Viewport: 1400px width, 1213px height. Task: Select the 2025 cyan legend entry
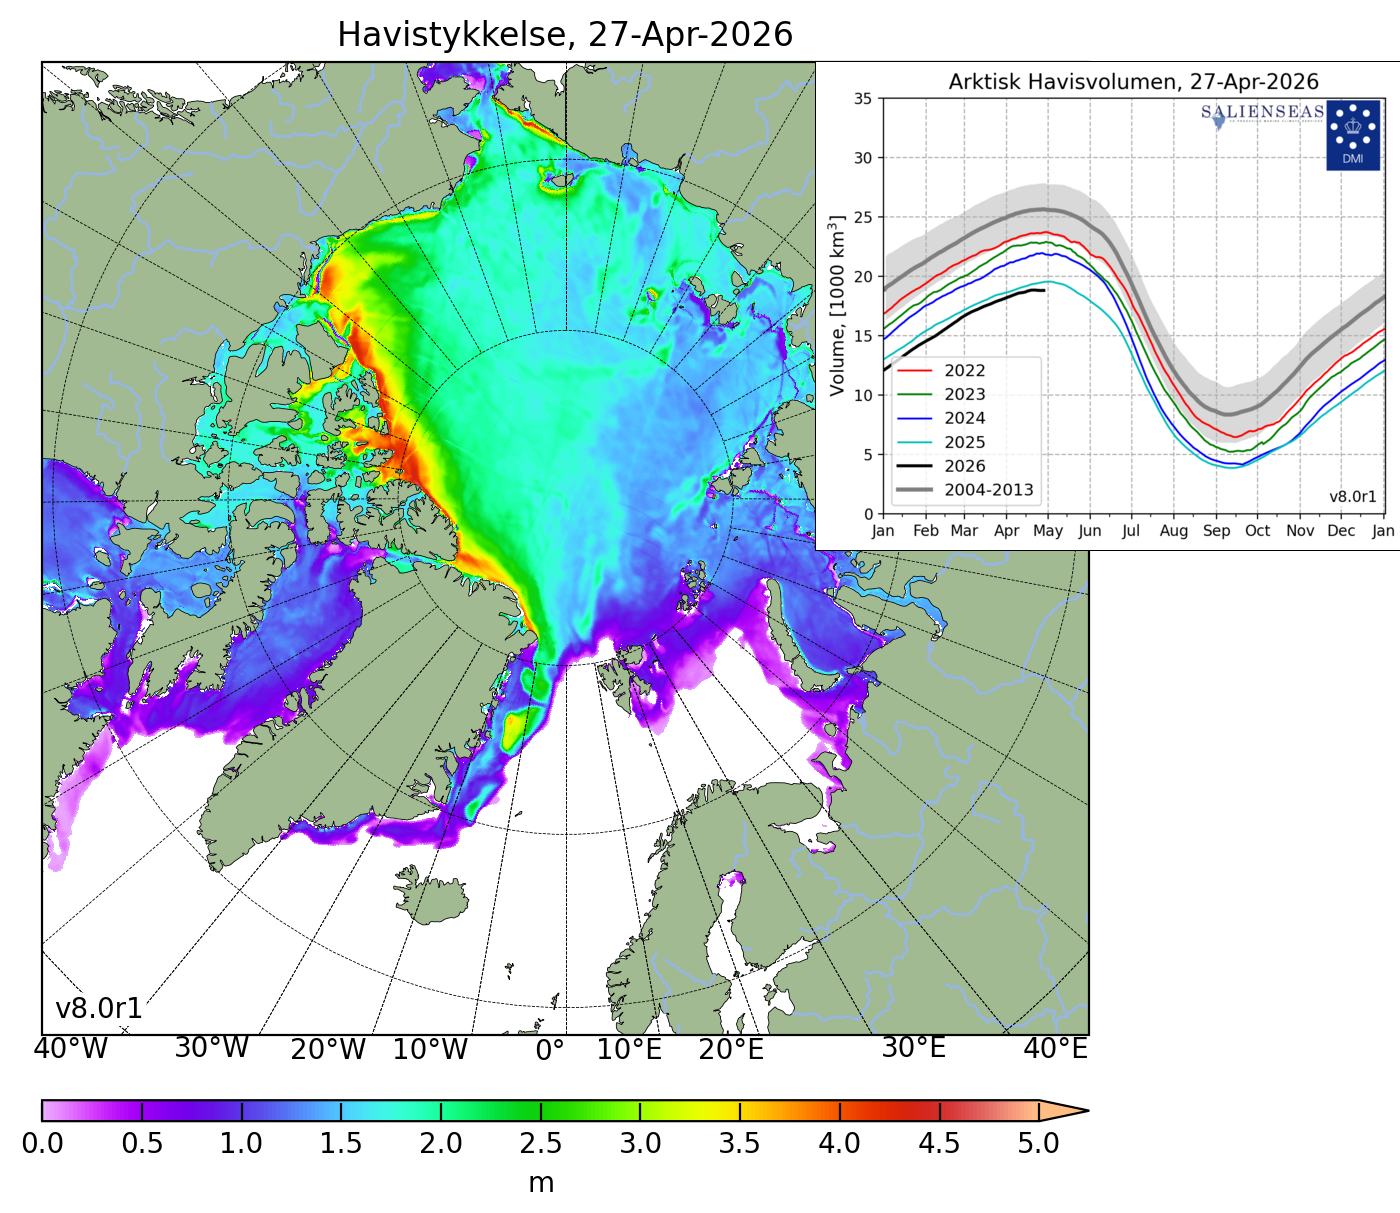pos(964,443)
